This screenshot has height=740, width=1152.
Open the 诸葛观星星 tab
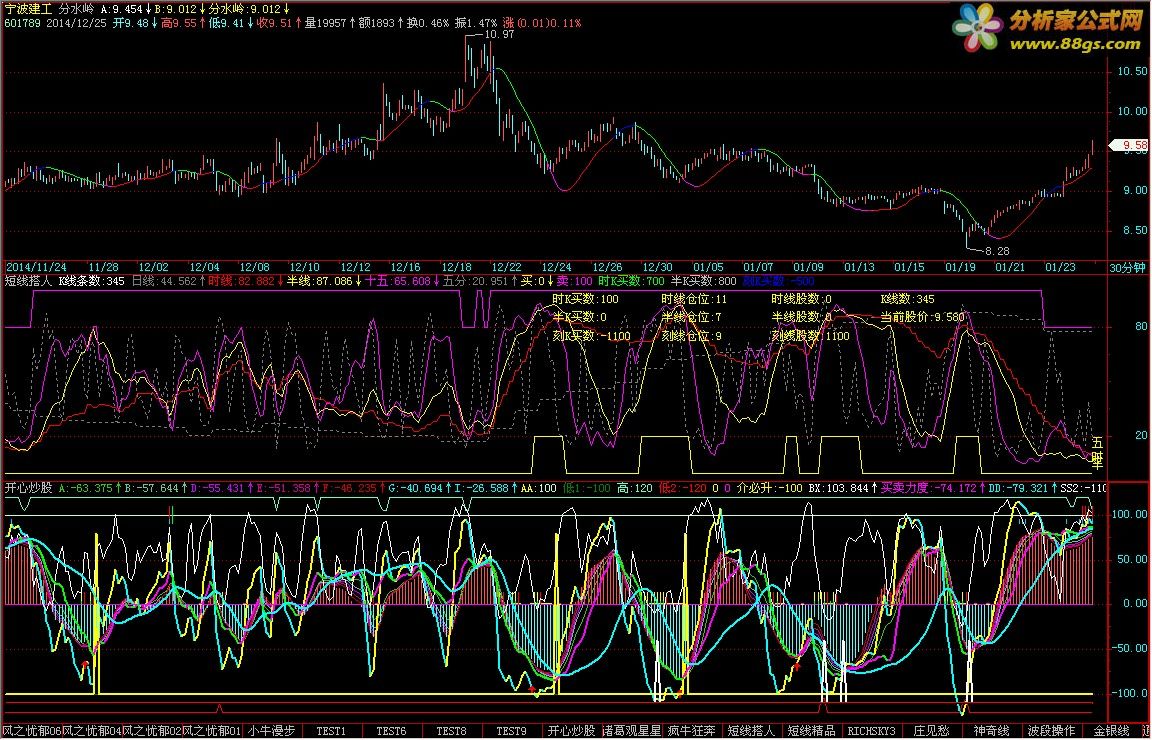(632, 731)
